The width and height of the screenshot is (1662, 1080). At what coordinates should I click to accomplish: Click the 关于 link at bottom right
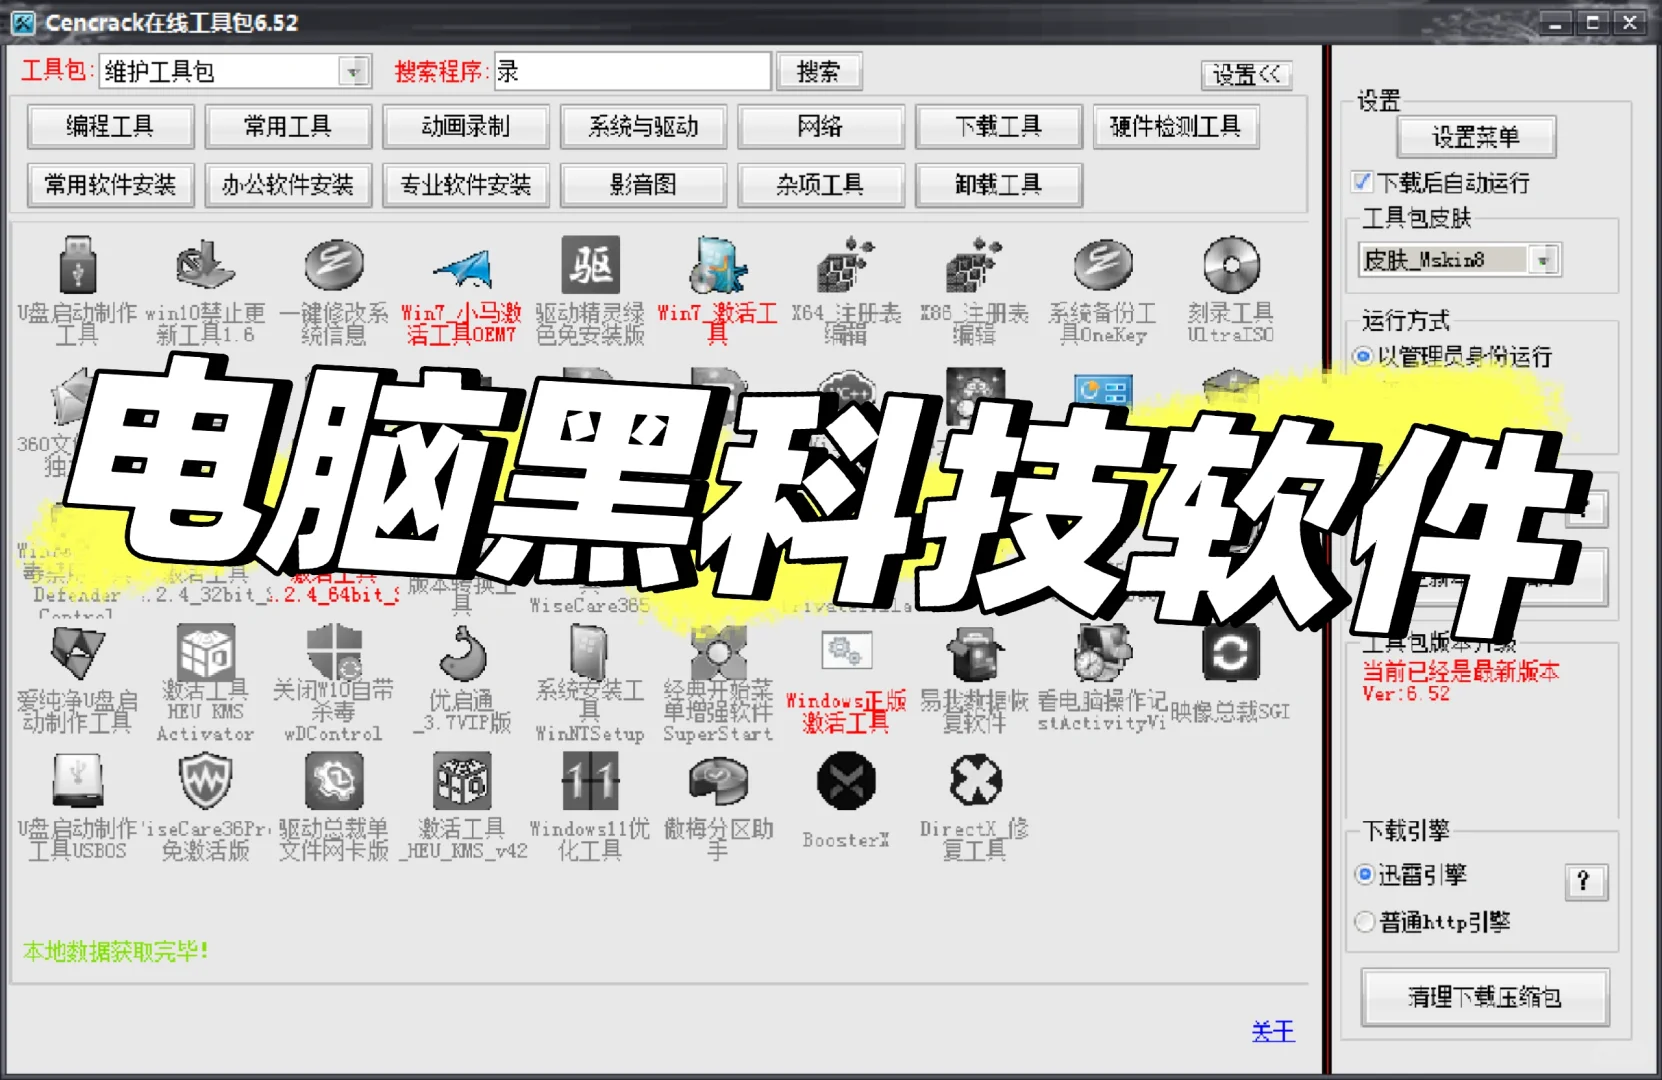(x=1272, y=1032)
